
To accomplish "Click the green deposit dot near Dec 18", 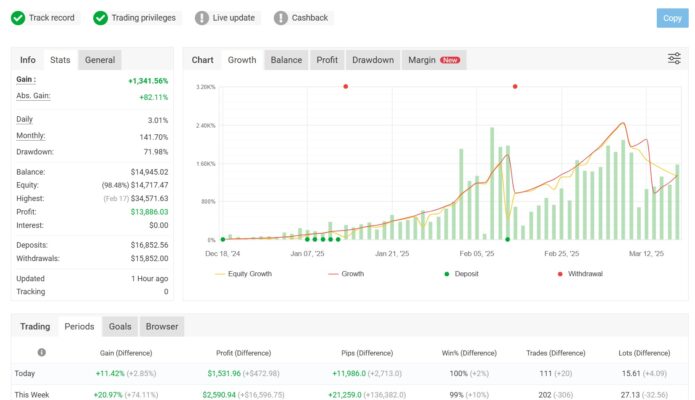I will pyautogui.click(x=222, y=239).
